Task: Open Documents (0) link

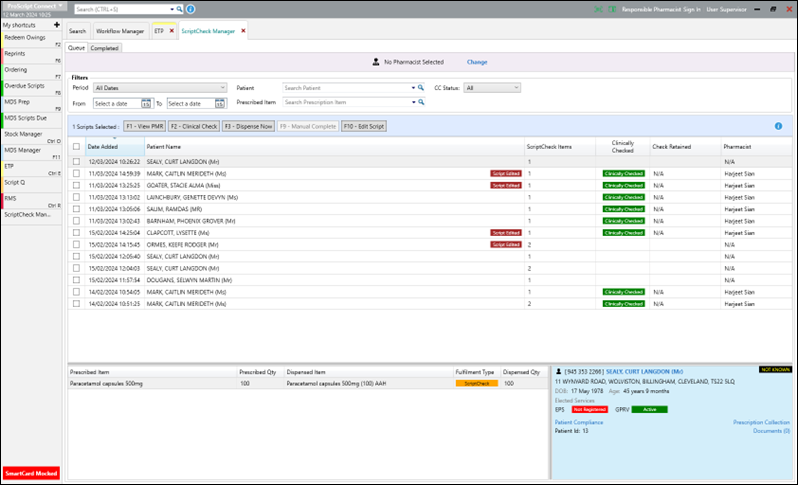Action: [x=772, y=431]
